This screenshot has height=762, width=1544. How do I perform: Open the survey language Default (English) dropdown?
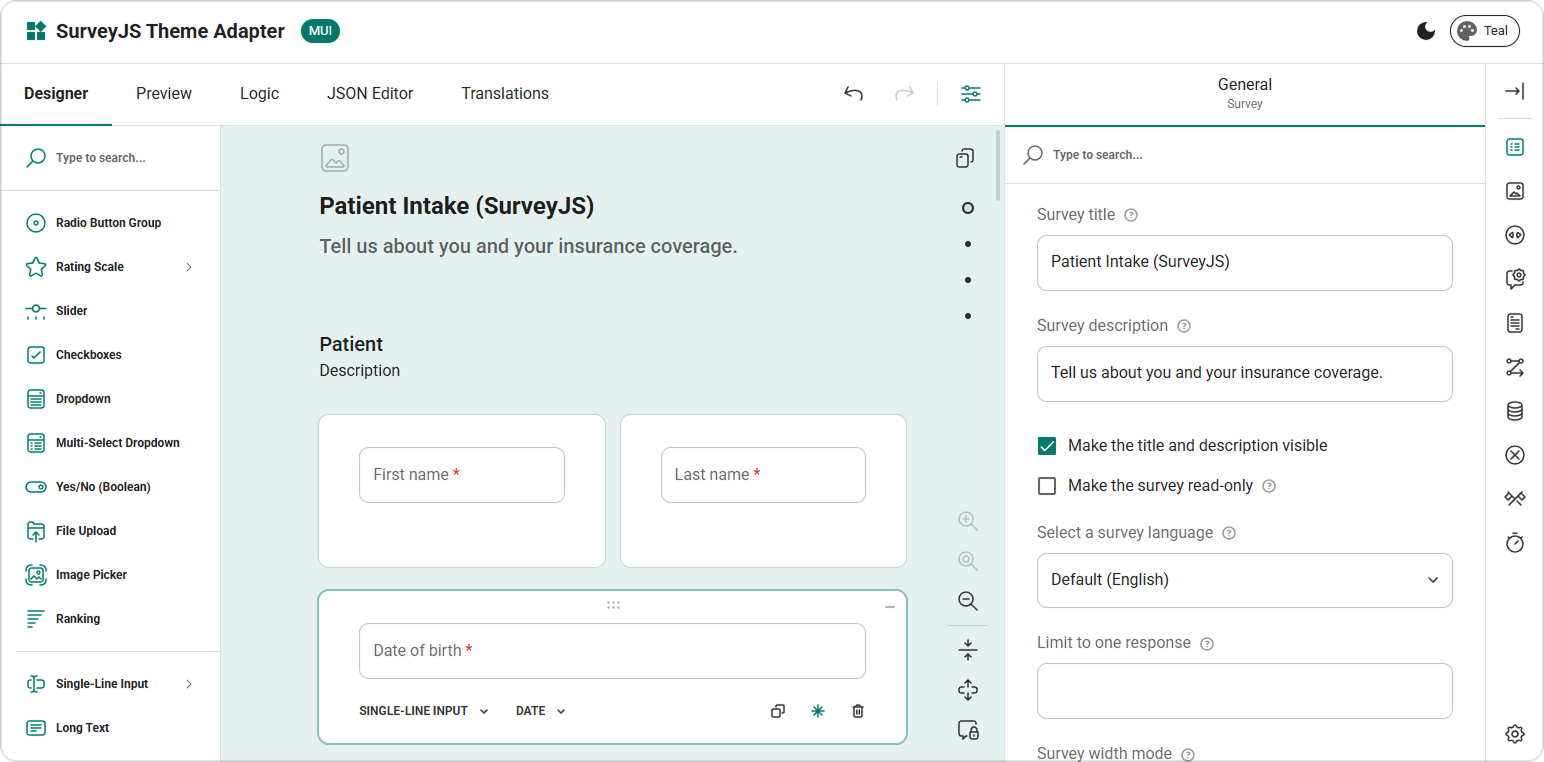point(1244,580)
